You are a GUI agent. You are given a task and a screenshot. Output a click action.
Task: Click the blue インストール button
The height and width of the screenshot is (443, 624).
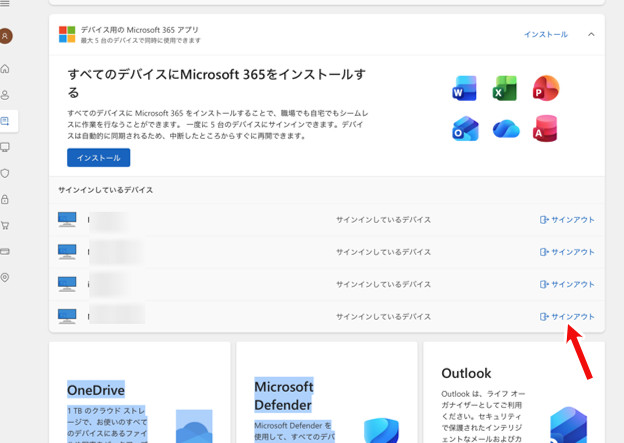[x=98, y=158]
